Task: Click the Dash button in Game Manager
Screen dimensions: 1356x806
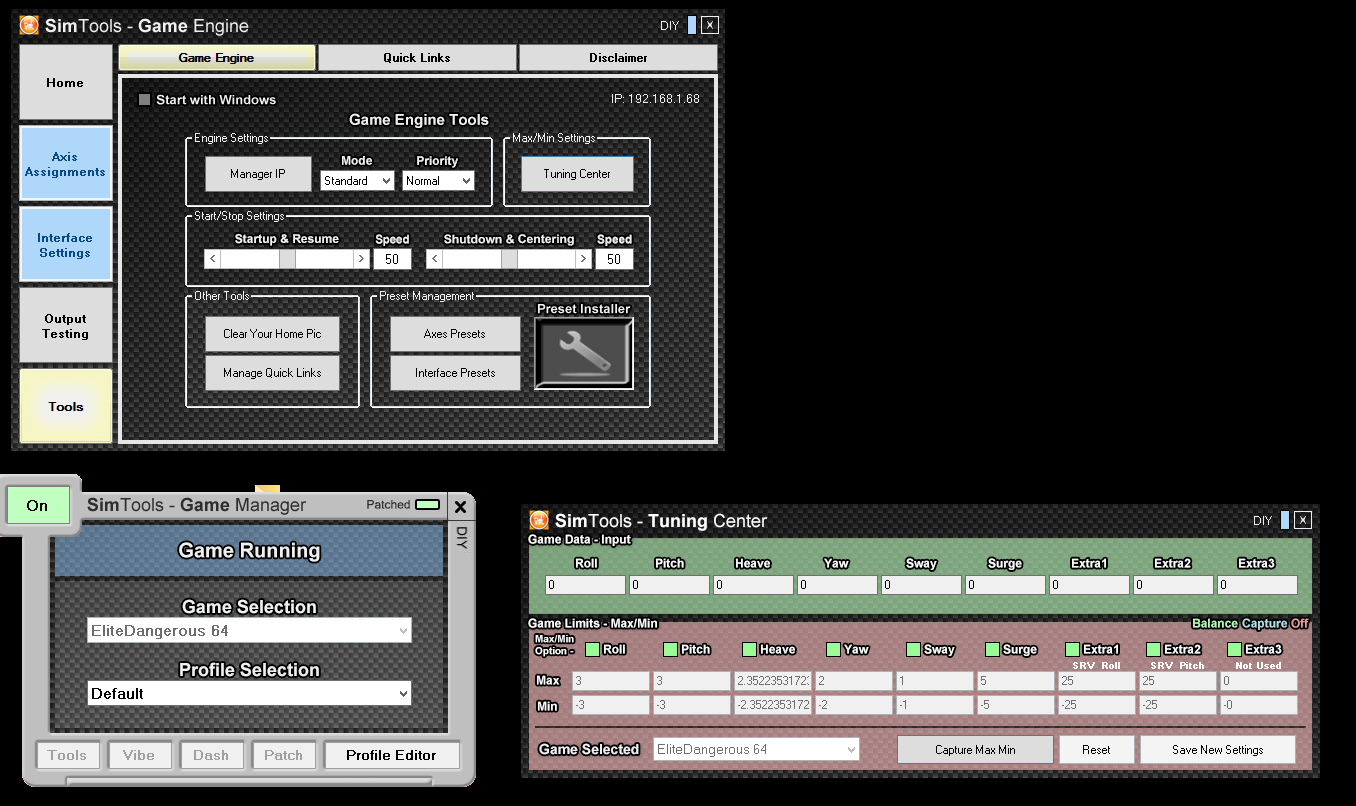Action: [x=212, y=755]
